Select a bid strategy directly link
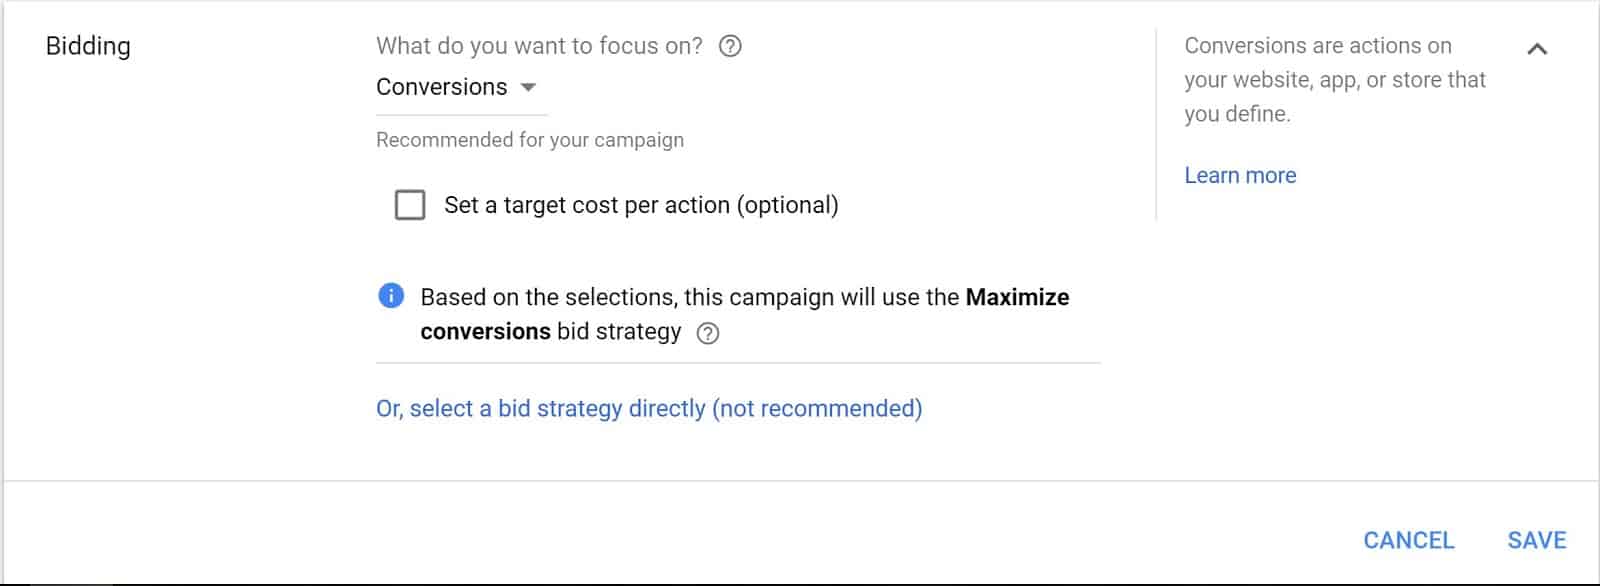The height and width of the screenshot is (586, 1600). [649, 408]
